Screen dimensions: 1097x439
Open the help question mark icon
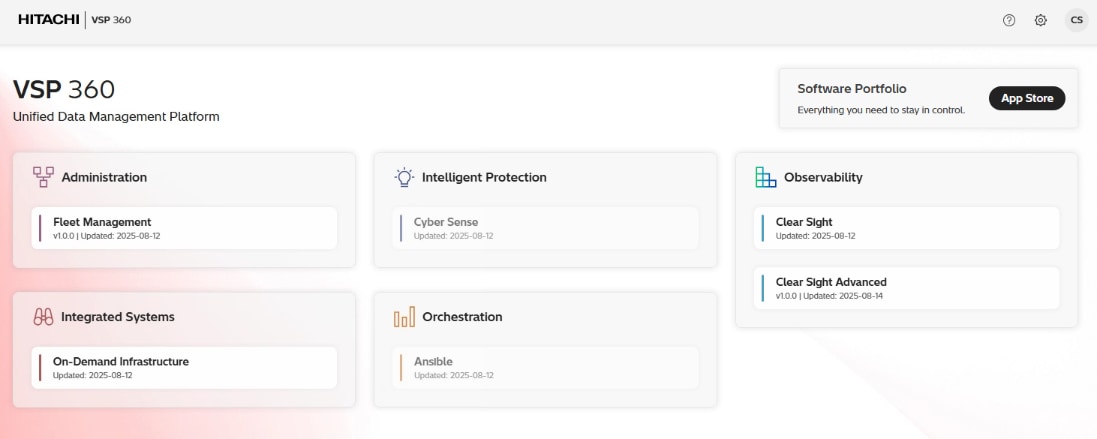click(x=1009, y=20)
